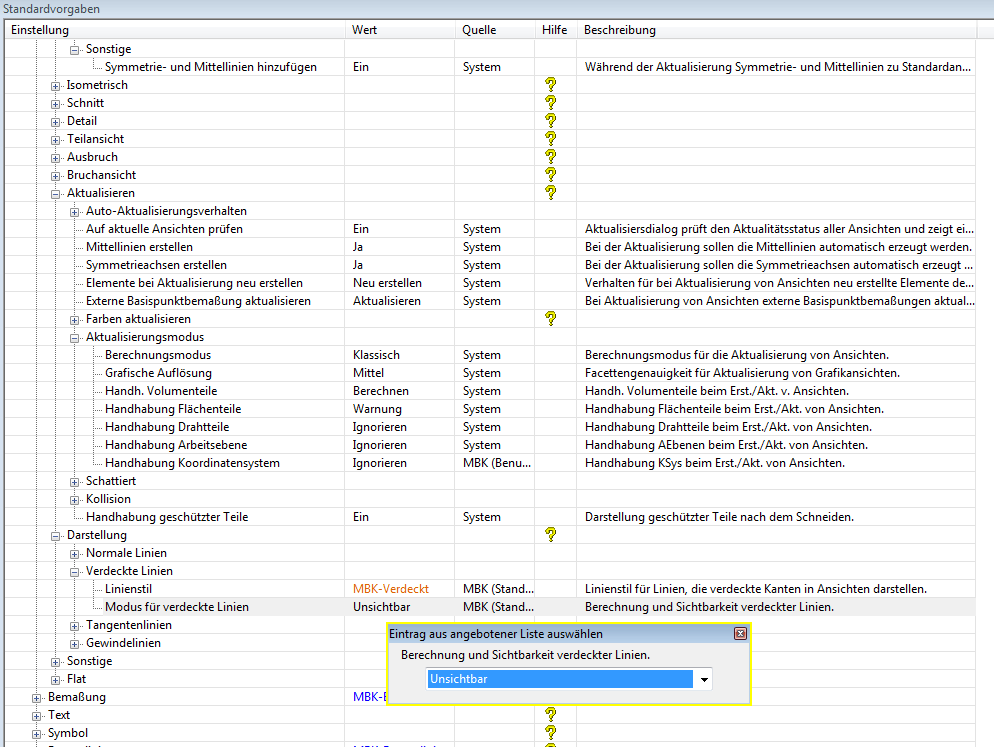Image resolution: width=994 pixels, height=747 pixels.
Task: Open help for the Ausbruch row
Action: pos(550,157)
